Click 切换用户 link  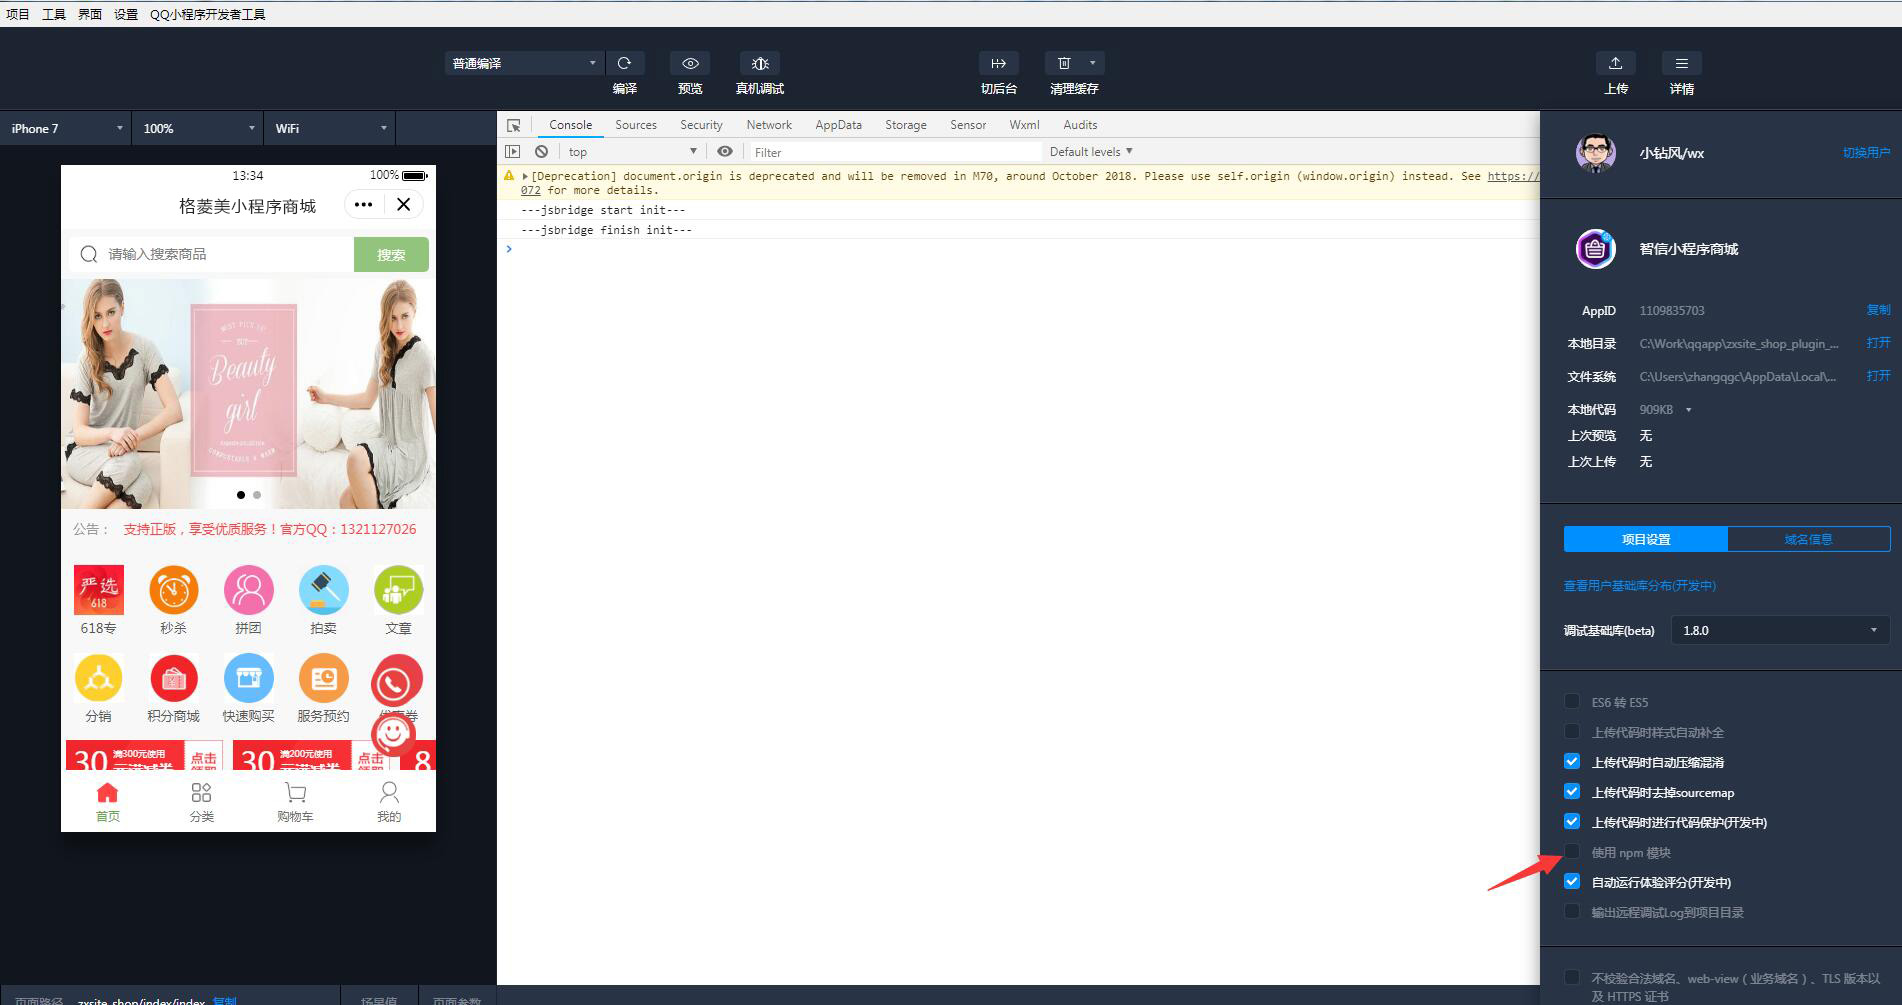pyautogui.click(x=1866, y=153)
